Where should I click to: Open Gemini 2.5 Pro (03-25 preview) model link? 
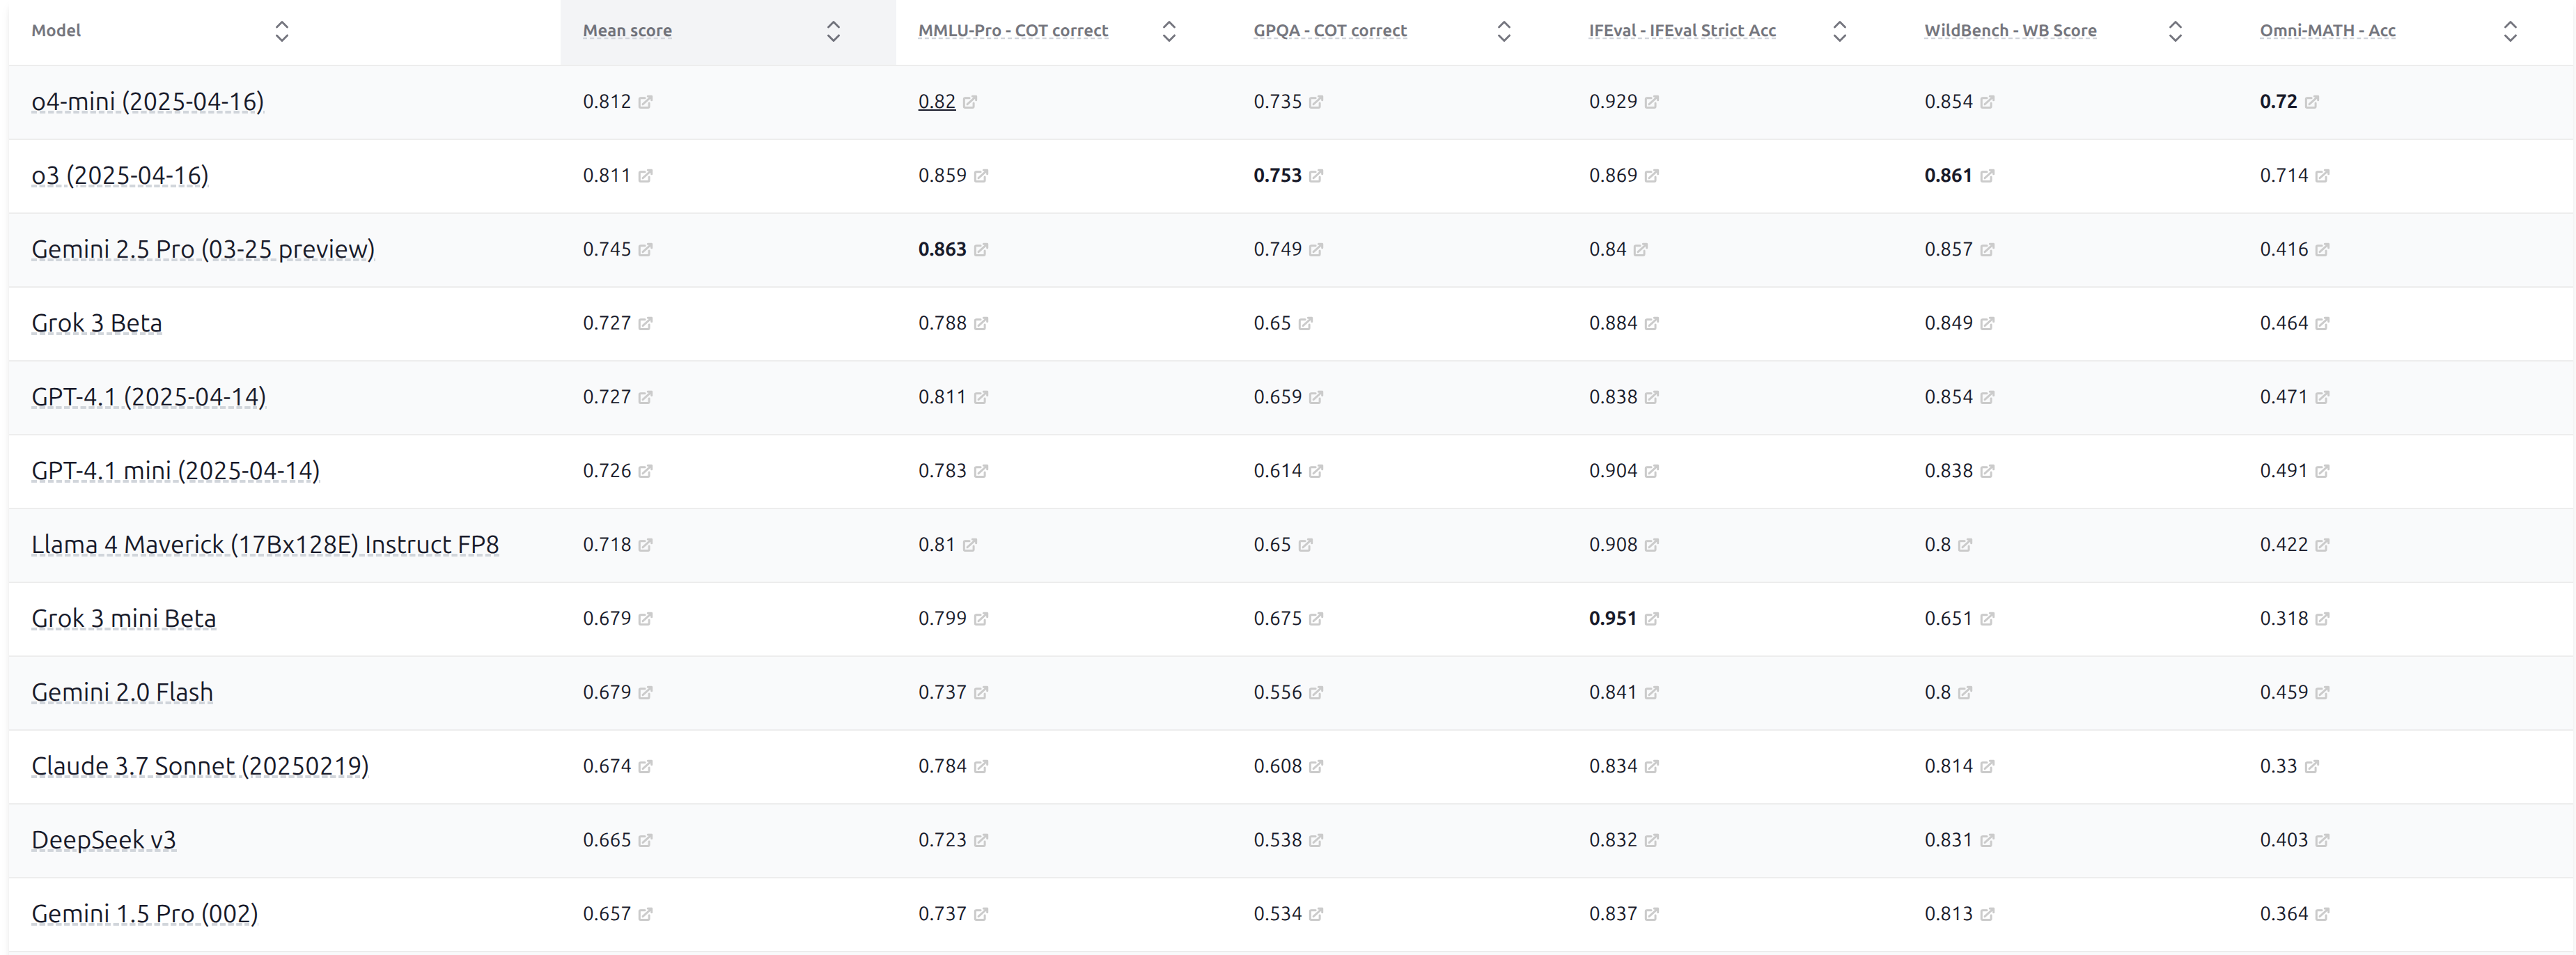click(x=203, y=249)
